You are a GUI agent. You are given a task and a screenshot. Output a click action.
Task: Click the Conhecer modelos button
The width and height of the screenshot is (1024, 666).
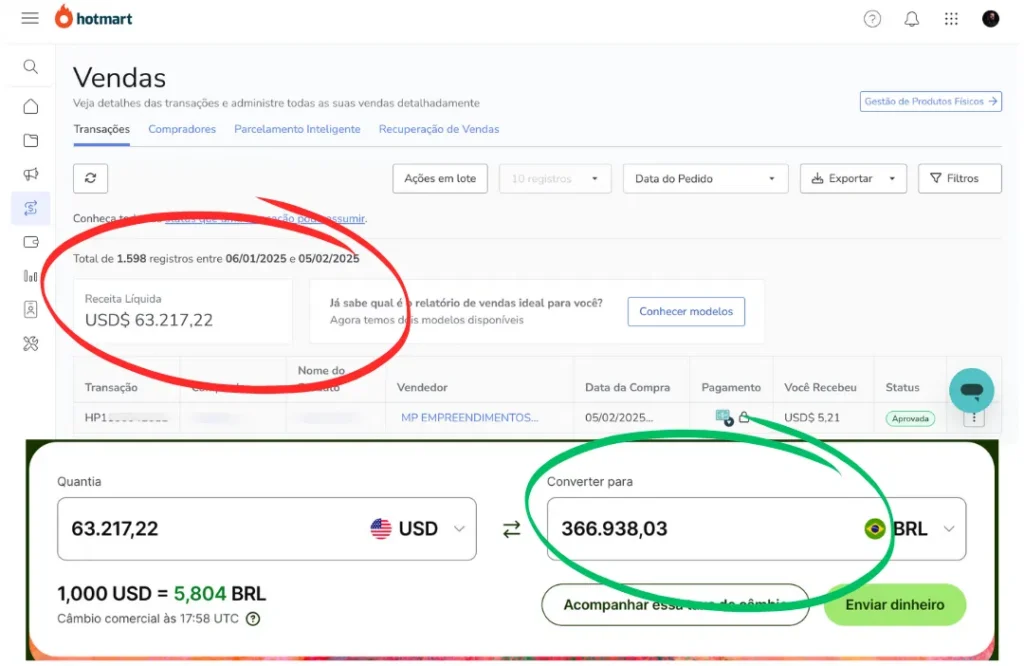point(686,311)
